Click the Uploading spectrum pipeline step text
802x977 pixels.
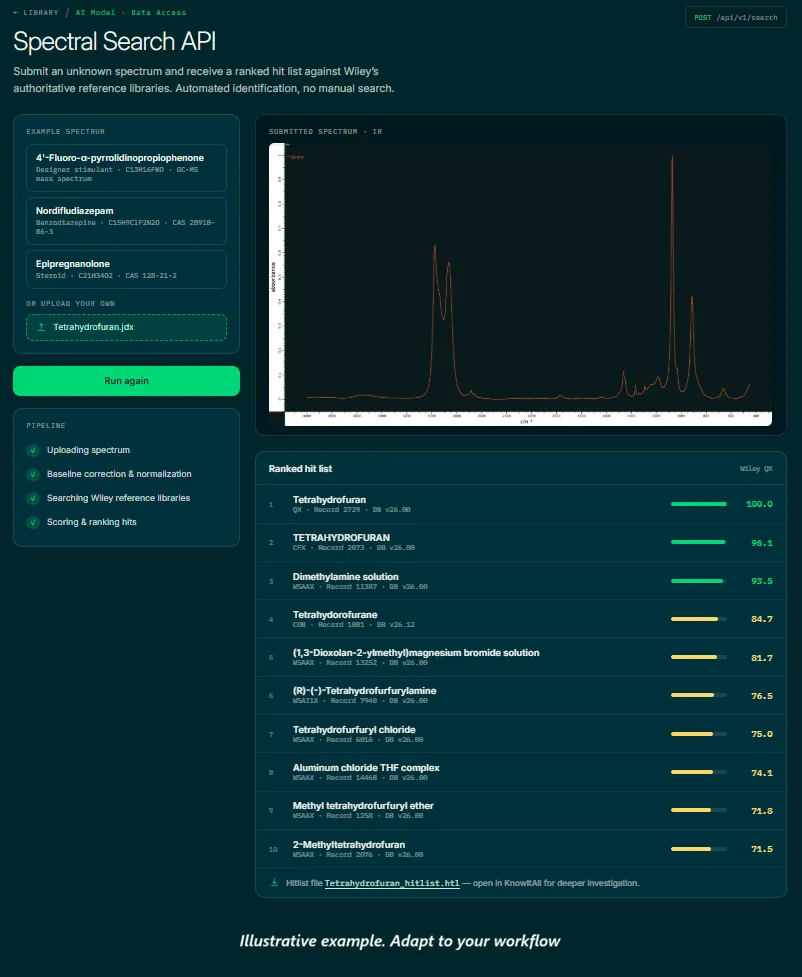coord(88,450)
